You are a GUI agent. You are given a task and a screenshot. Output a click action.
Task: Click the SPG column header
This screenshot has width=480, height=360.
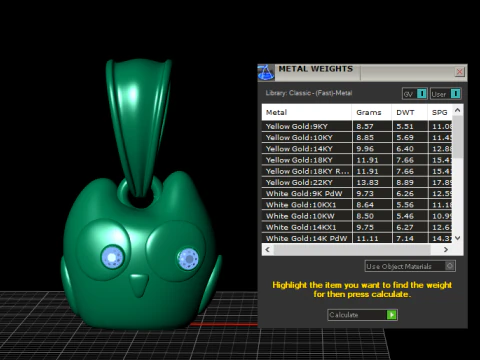[440, 112]
